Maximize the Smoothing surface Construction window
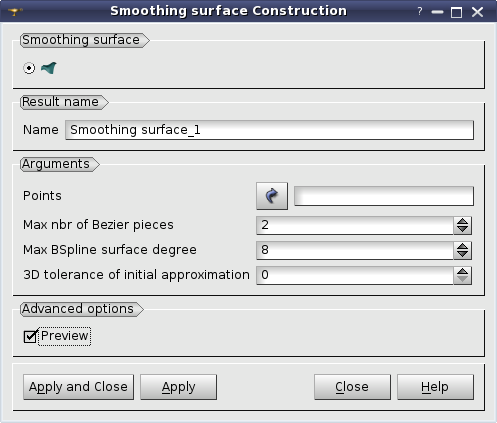 pos(456,12)
